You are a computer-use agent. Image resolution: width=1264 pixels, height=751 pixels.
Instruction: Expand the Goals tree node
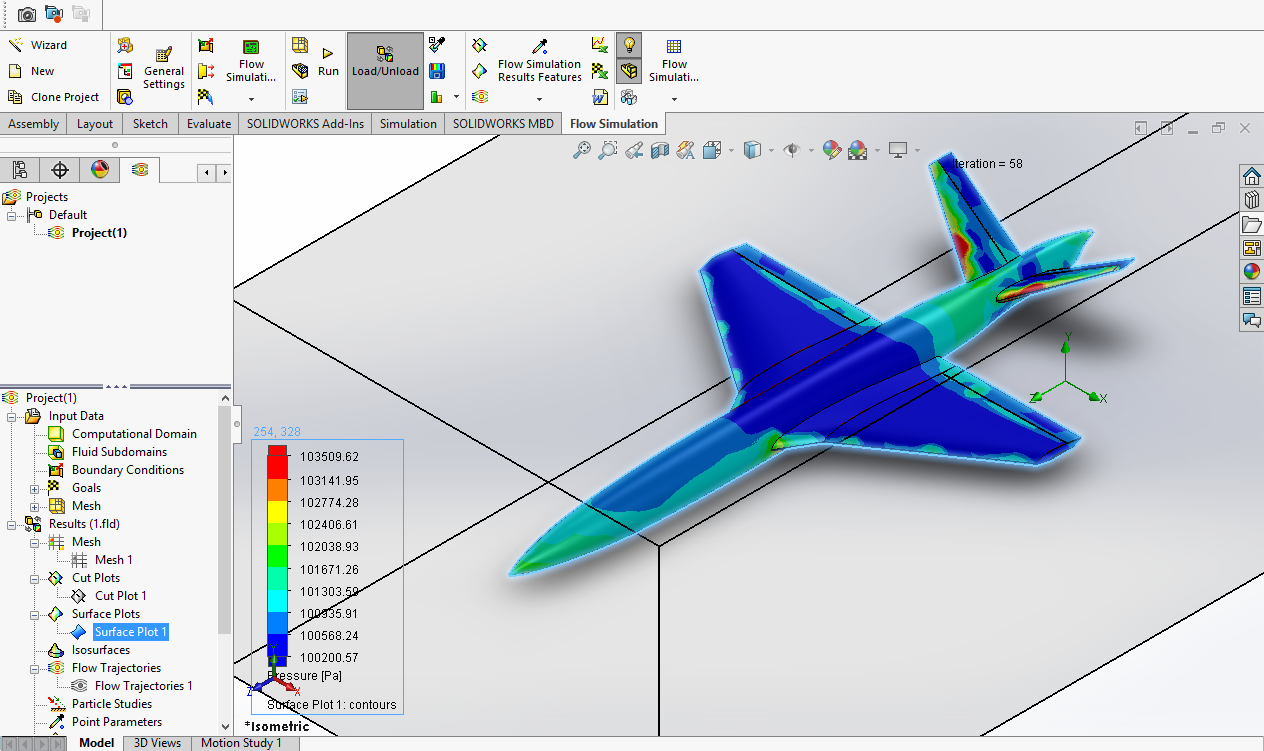[x=35, y=488]
